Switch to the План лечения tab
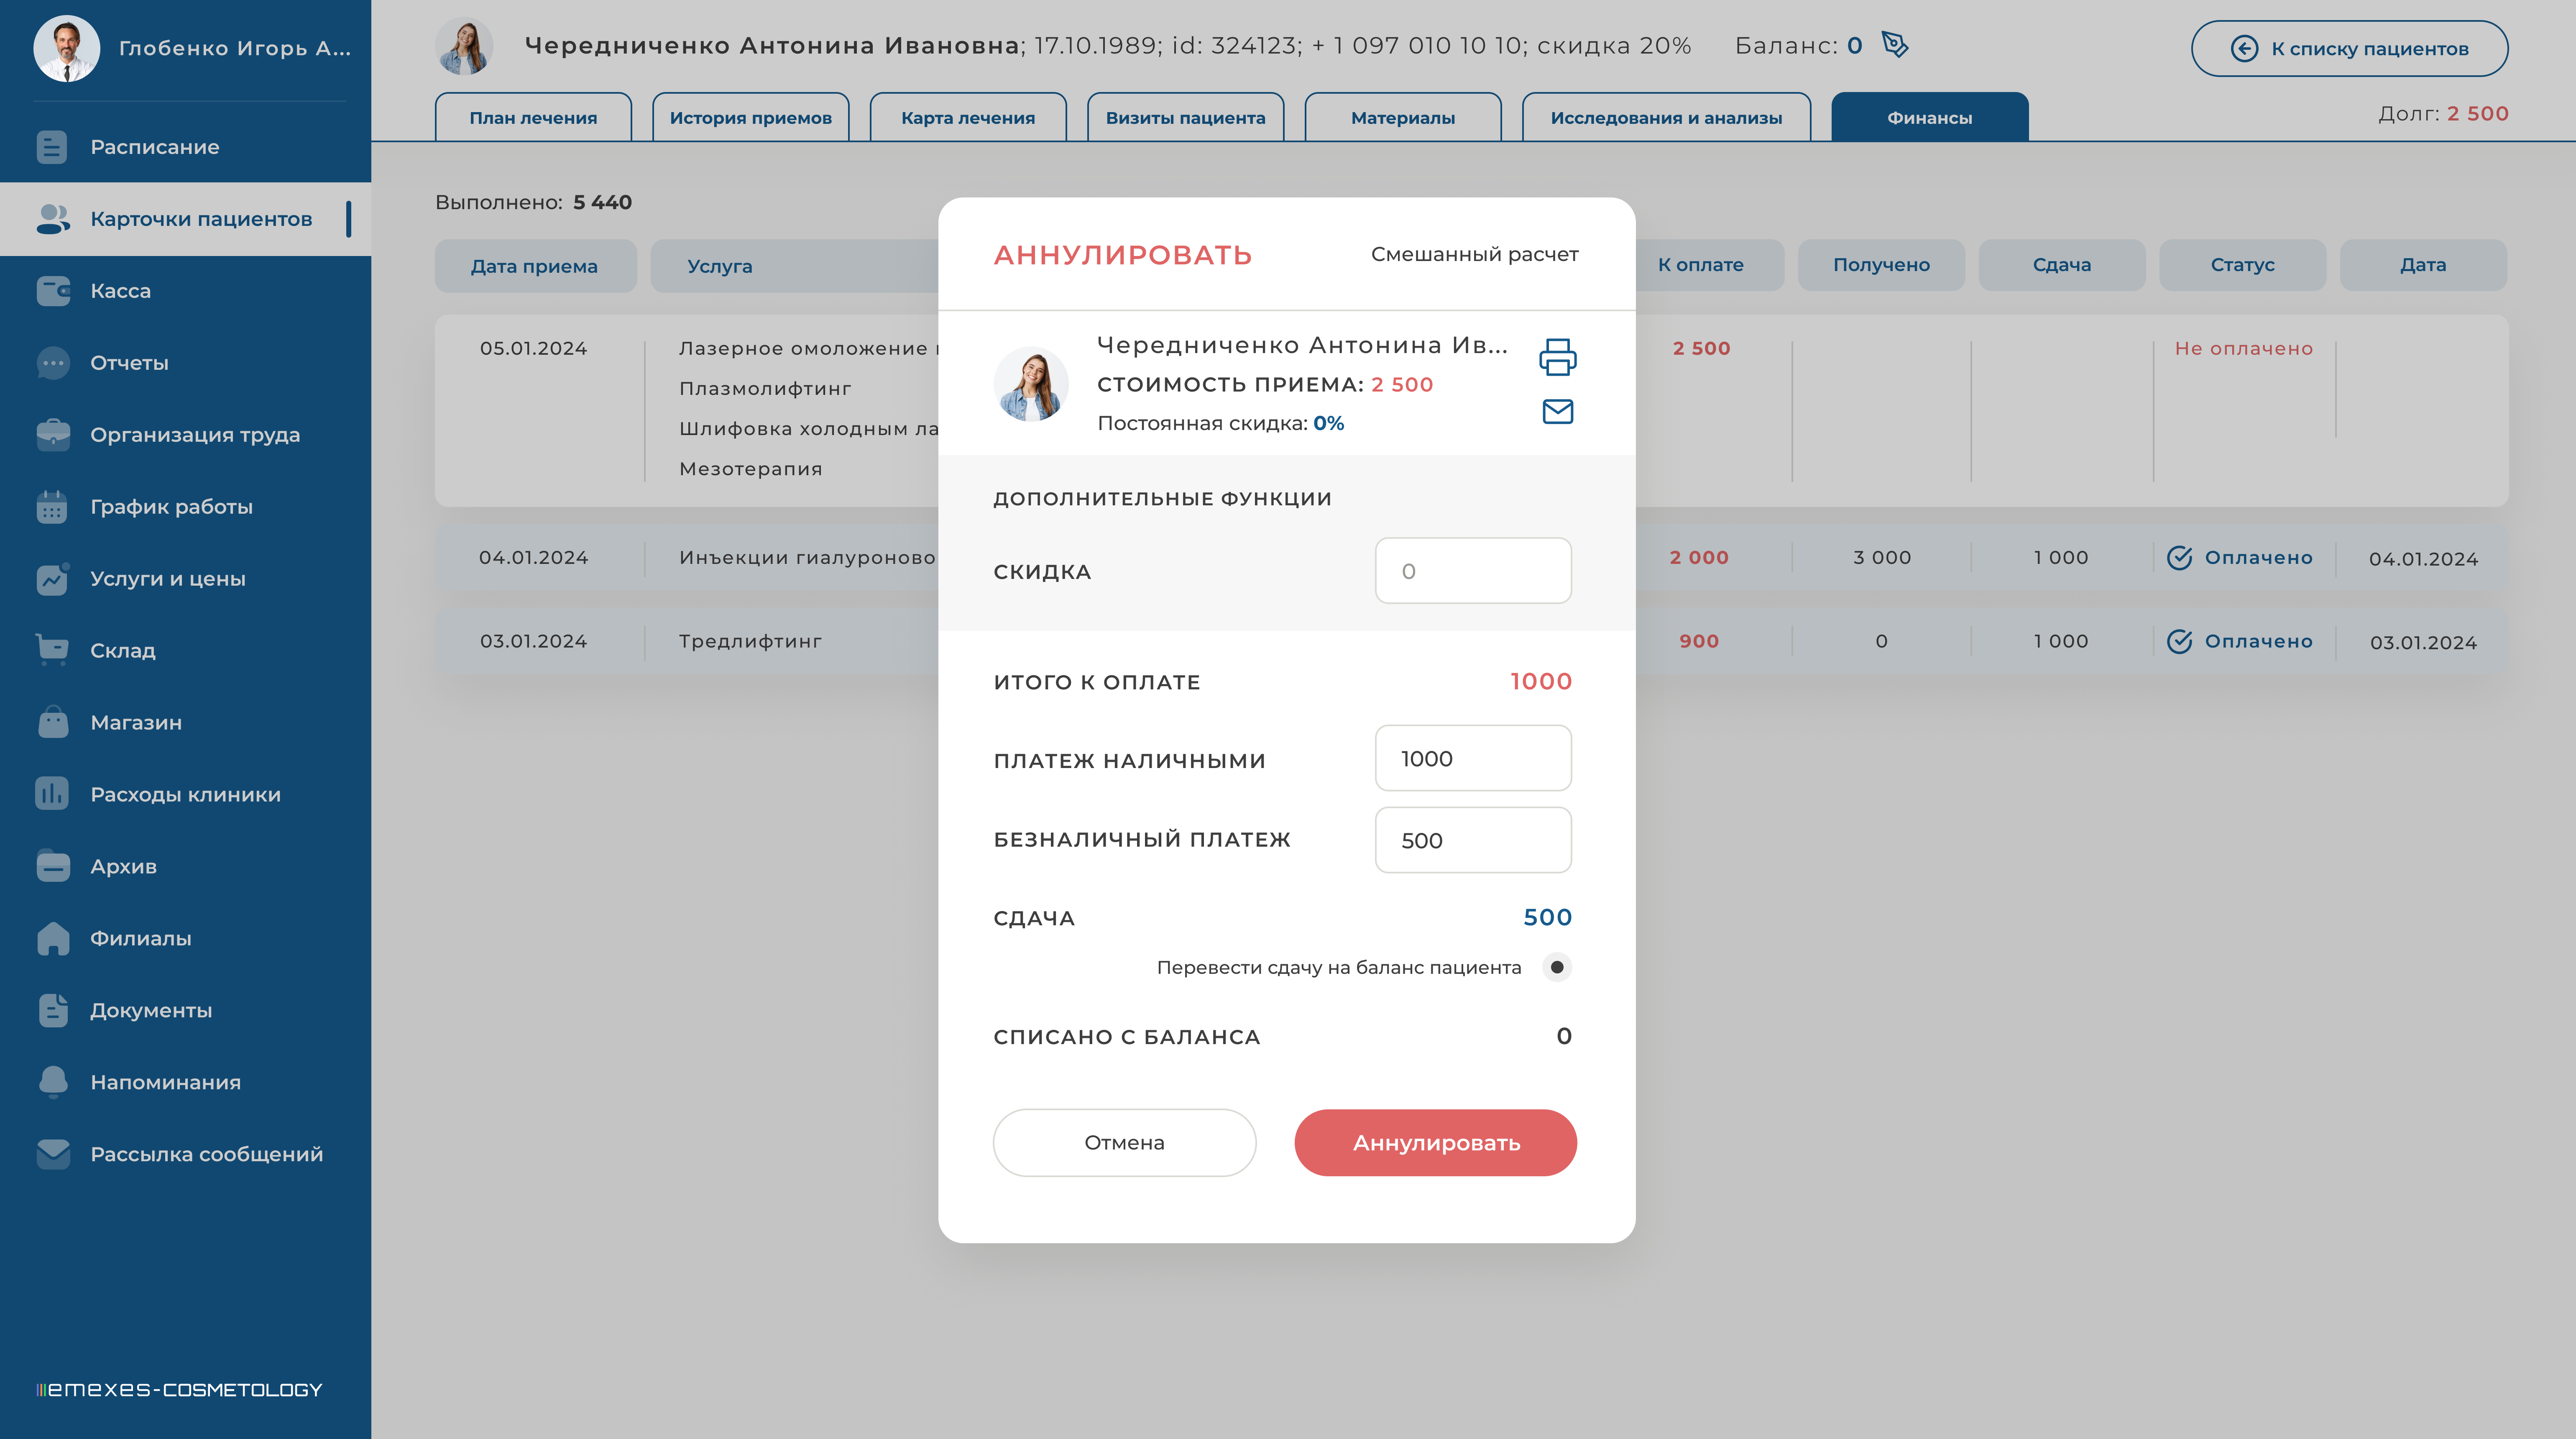The height and width of the screenshot is (1439, 2576). [533, 118]
